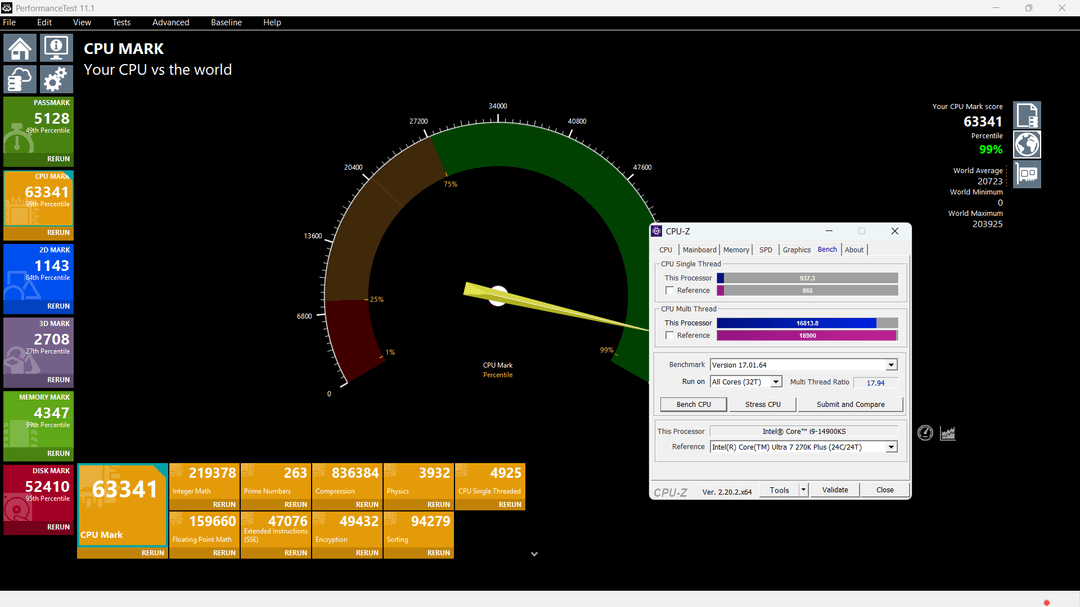Click the Validate button in CPU-Z
This screenshot has width=1080, height=607.
click(835, 490)
